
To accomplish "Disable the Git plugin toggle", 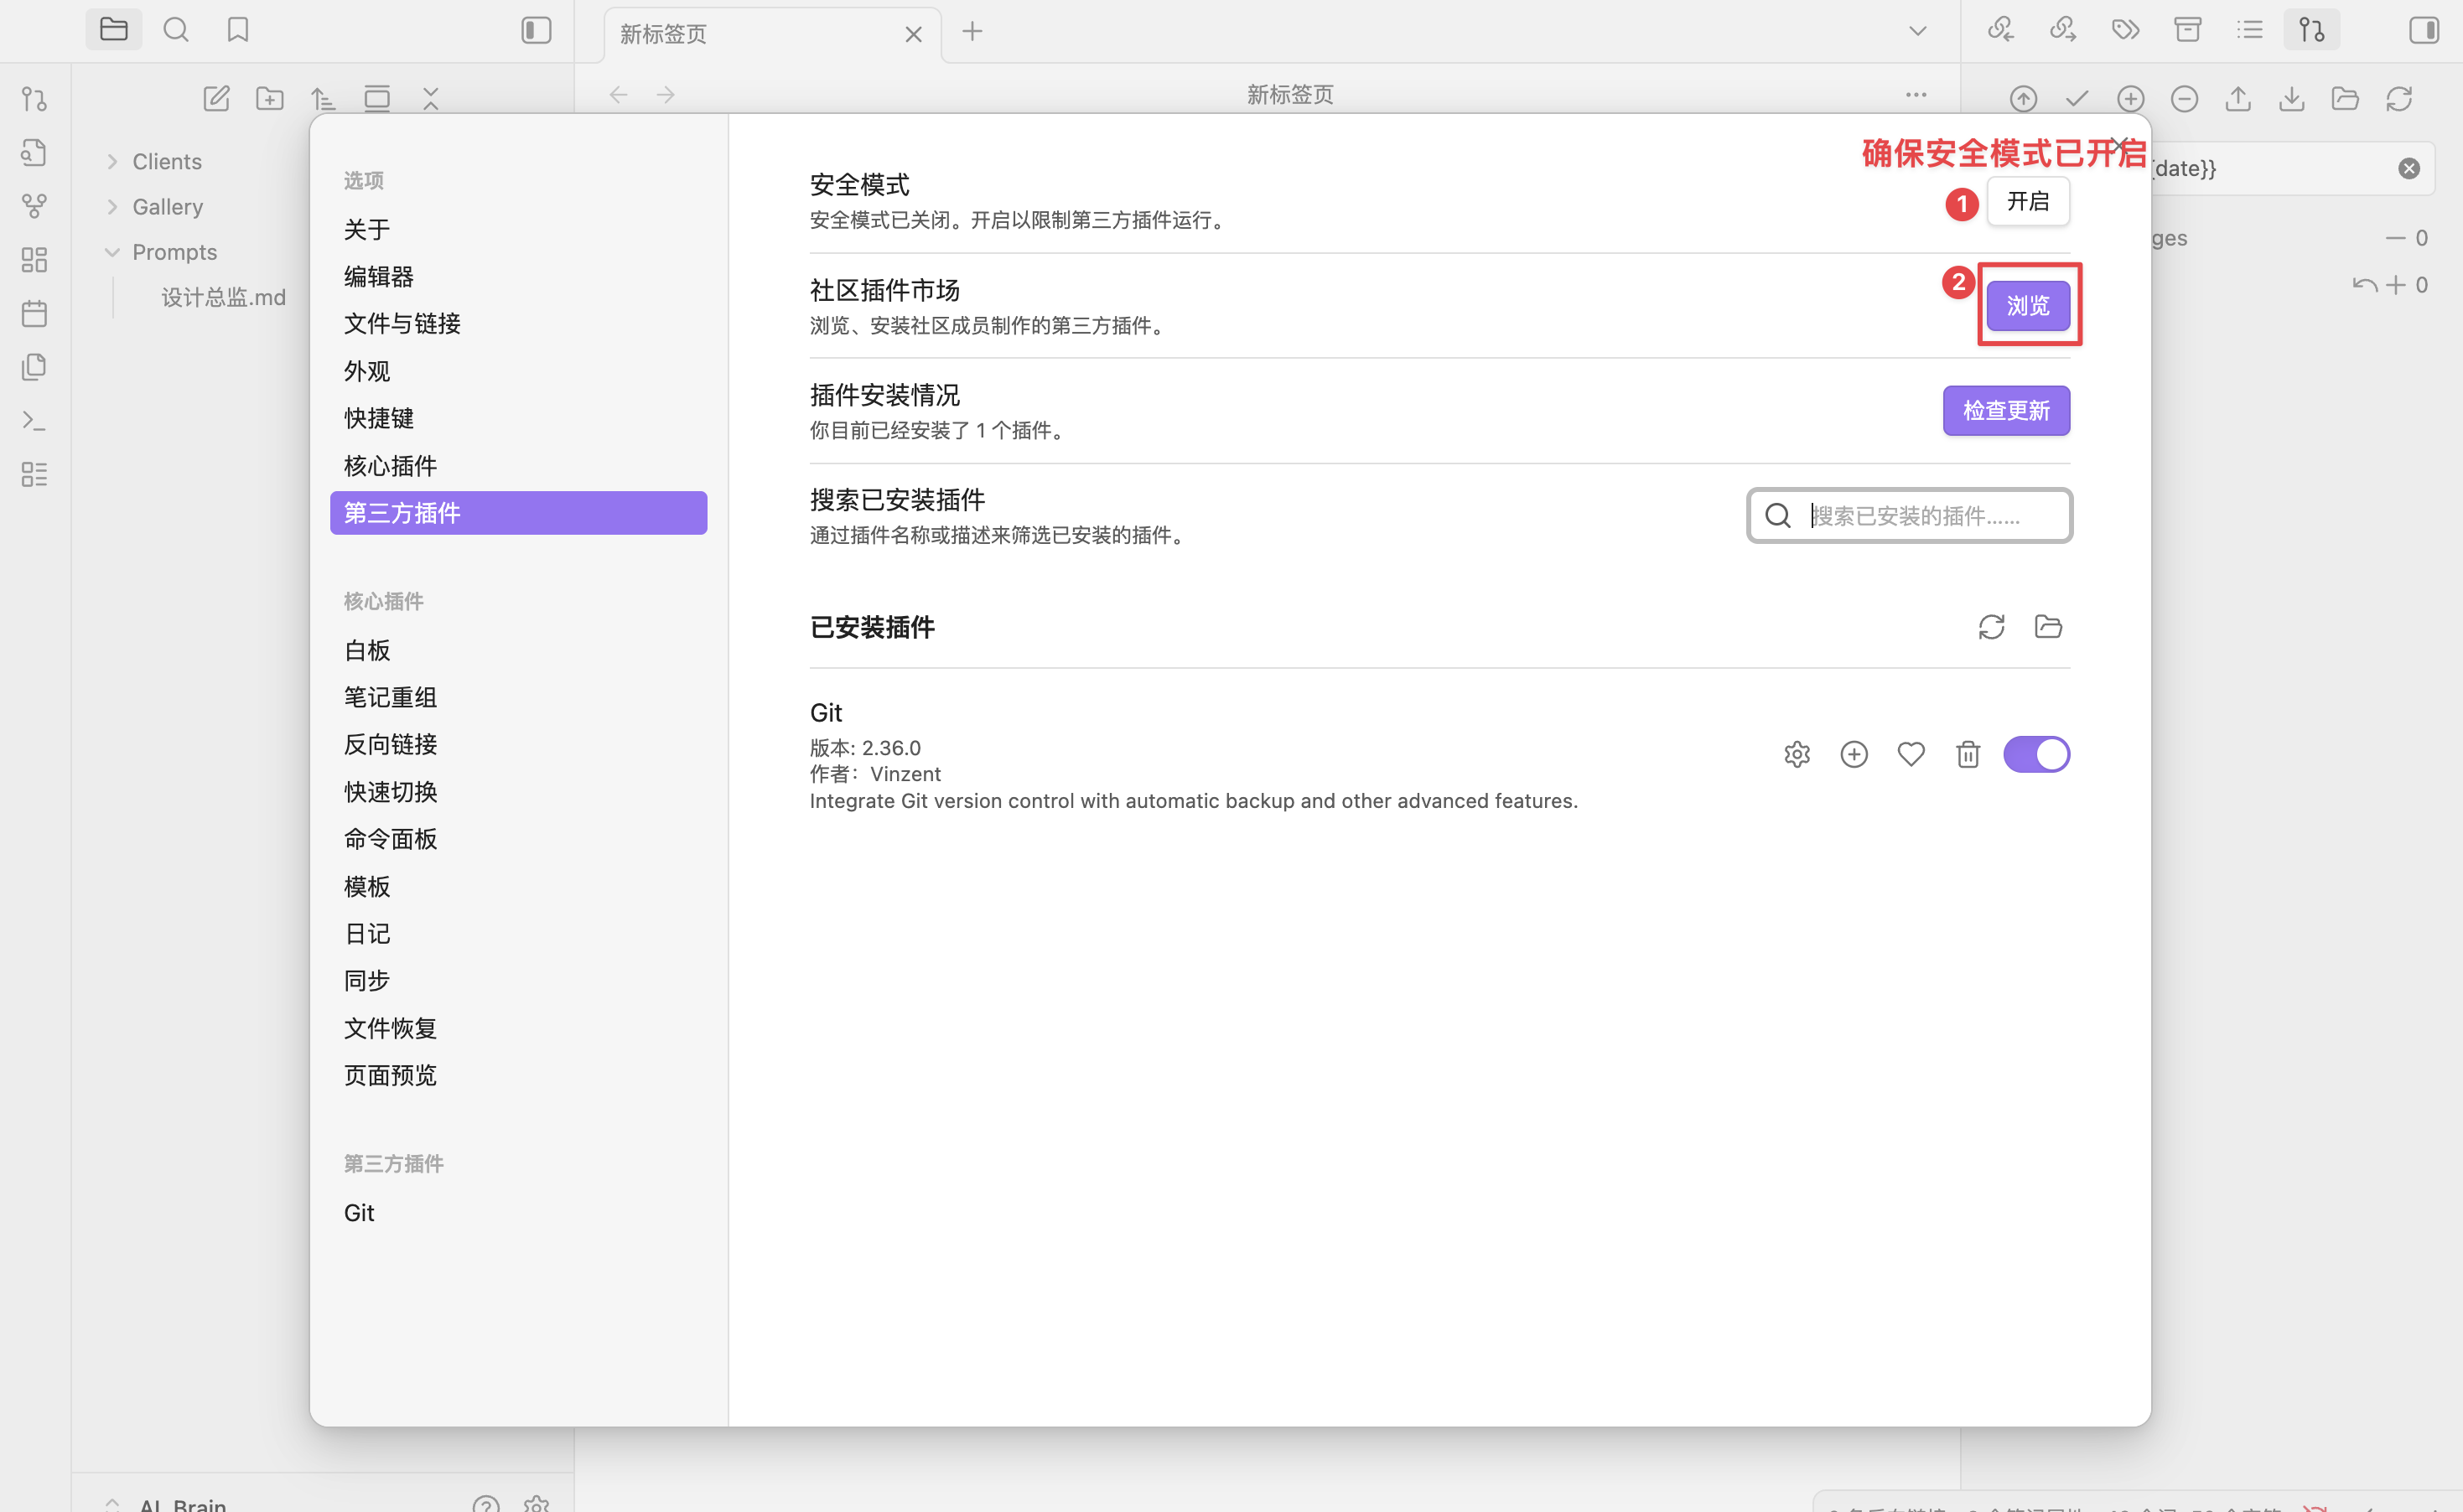I will click(2036, 754).
